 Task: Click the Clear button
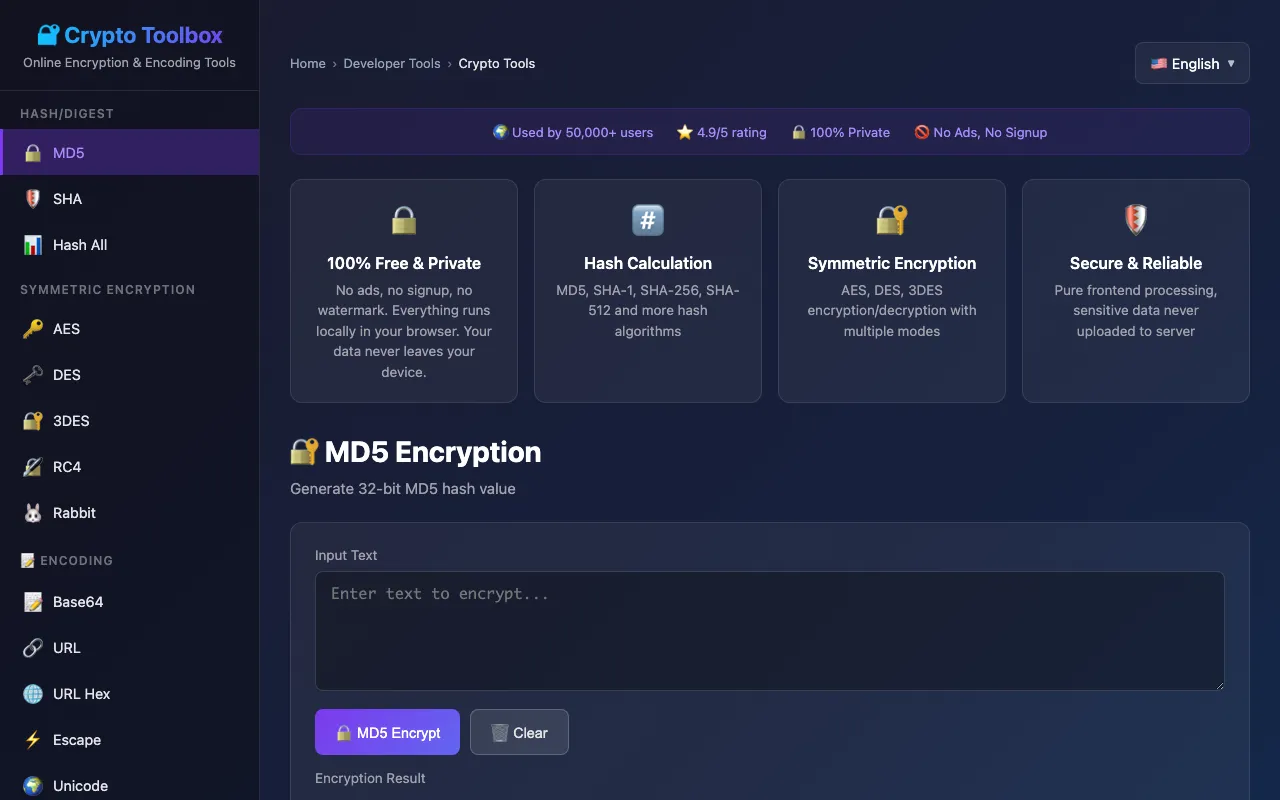[x=519, y=732]
